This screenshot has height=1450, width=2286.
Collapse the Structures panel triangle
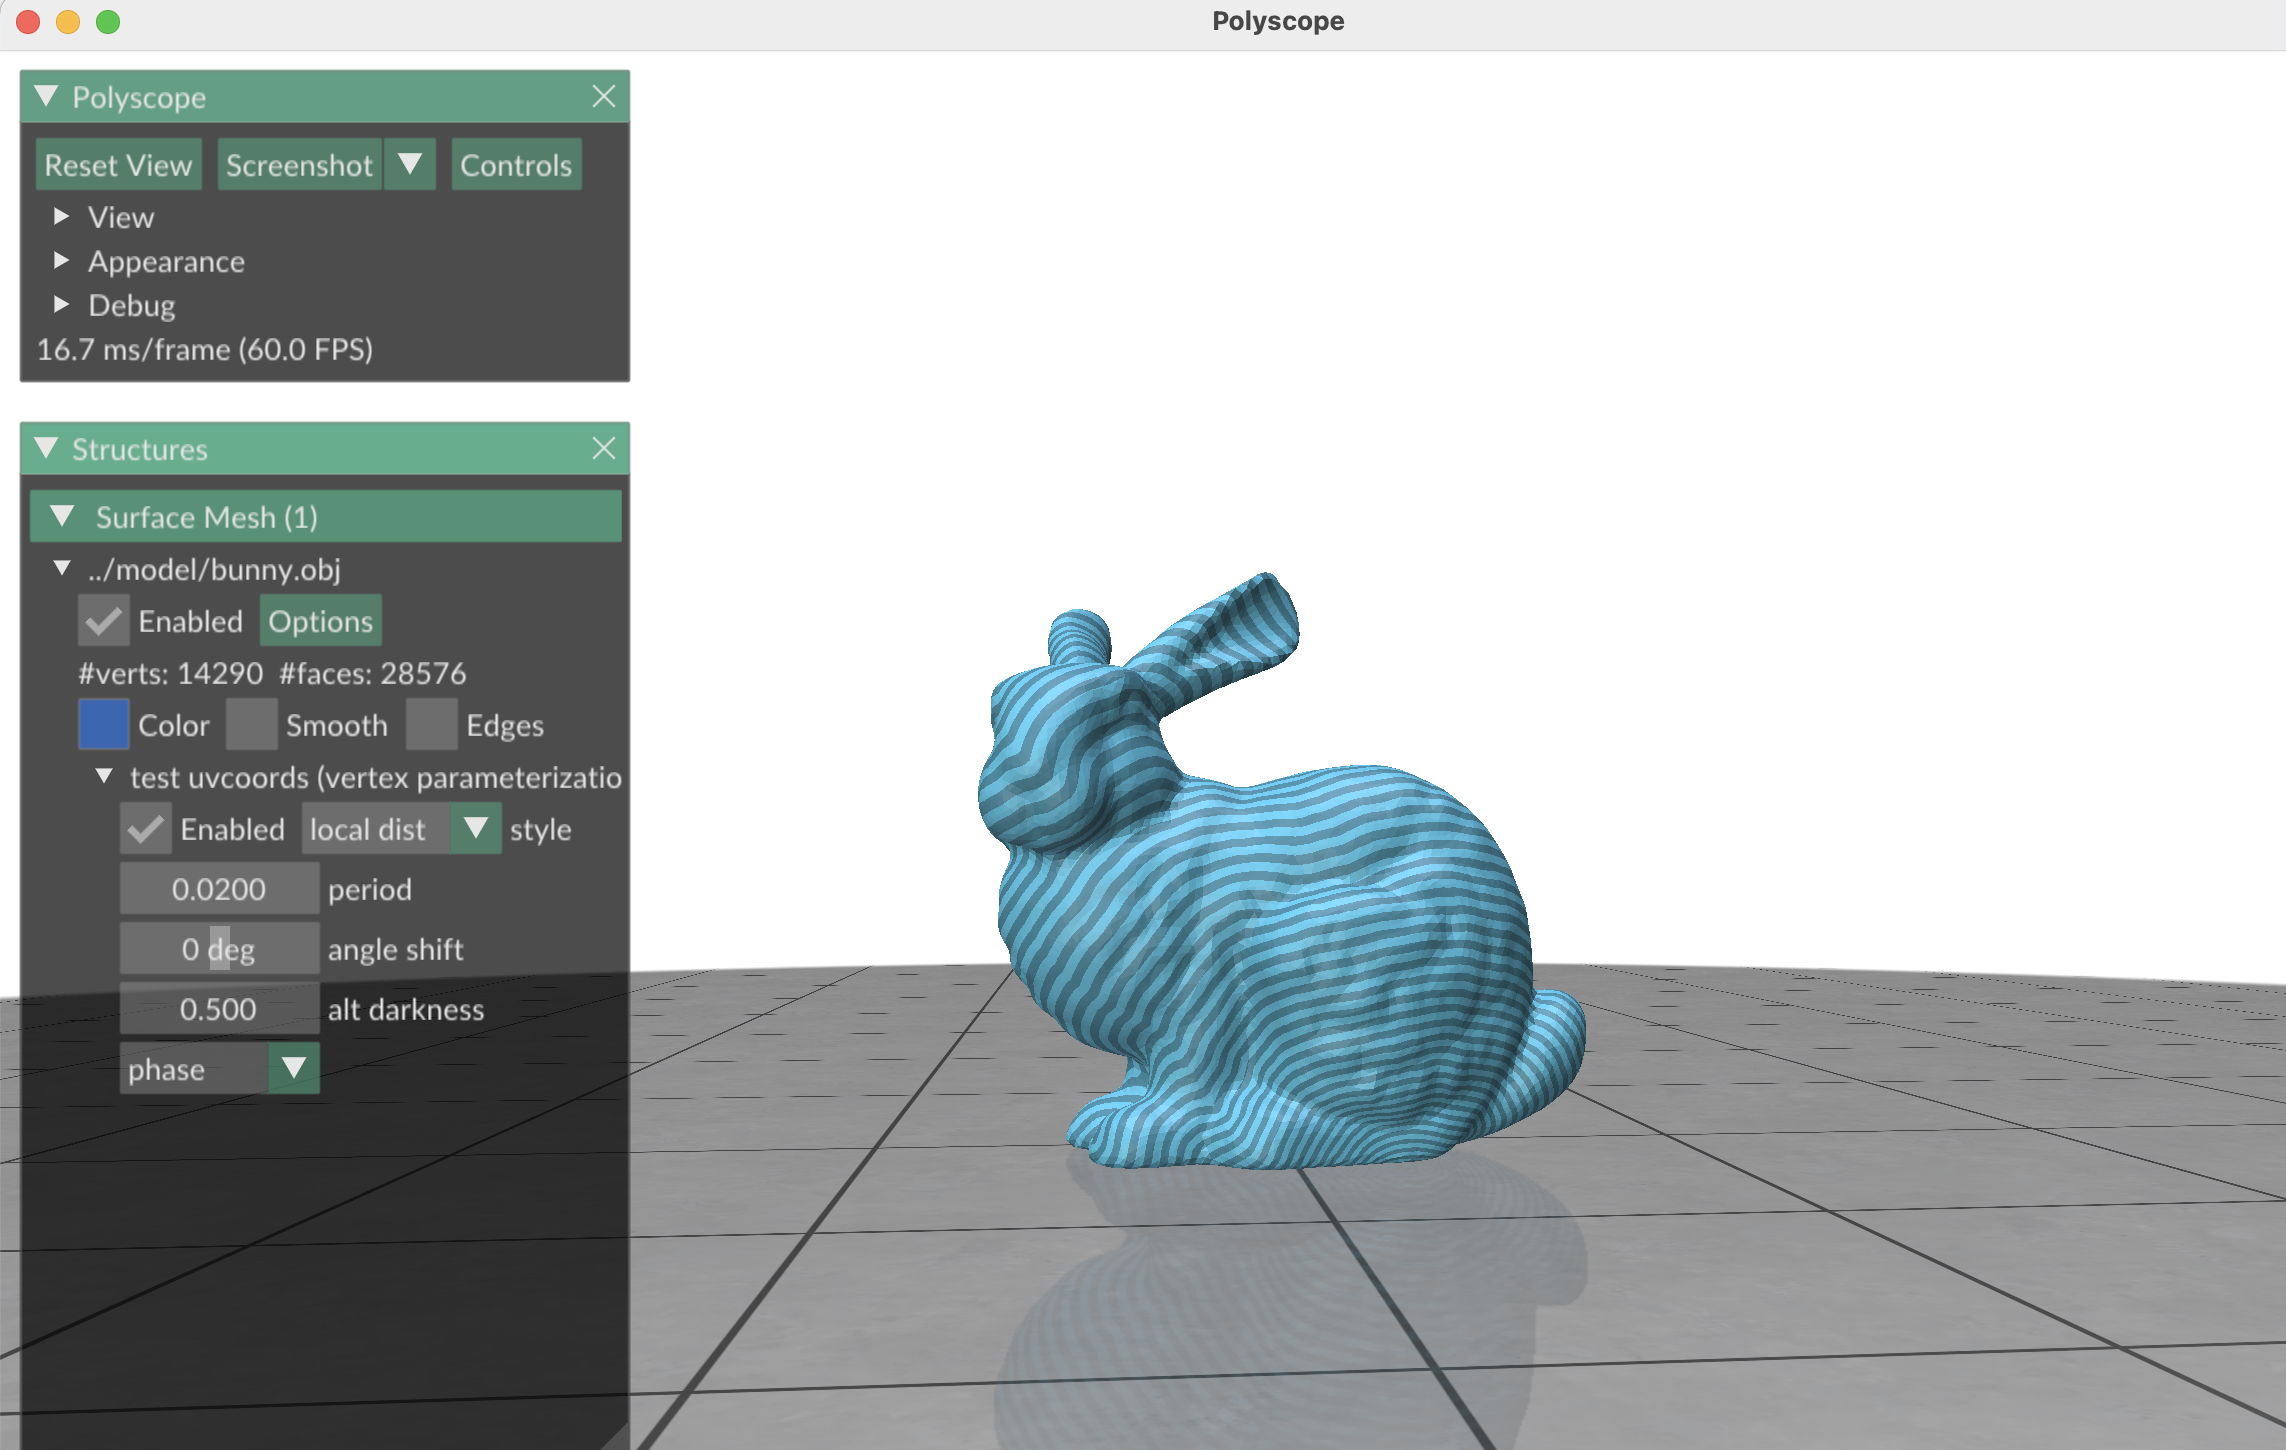[46, 449]
